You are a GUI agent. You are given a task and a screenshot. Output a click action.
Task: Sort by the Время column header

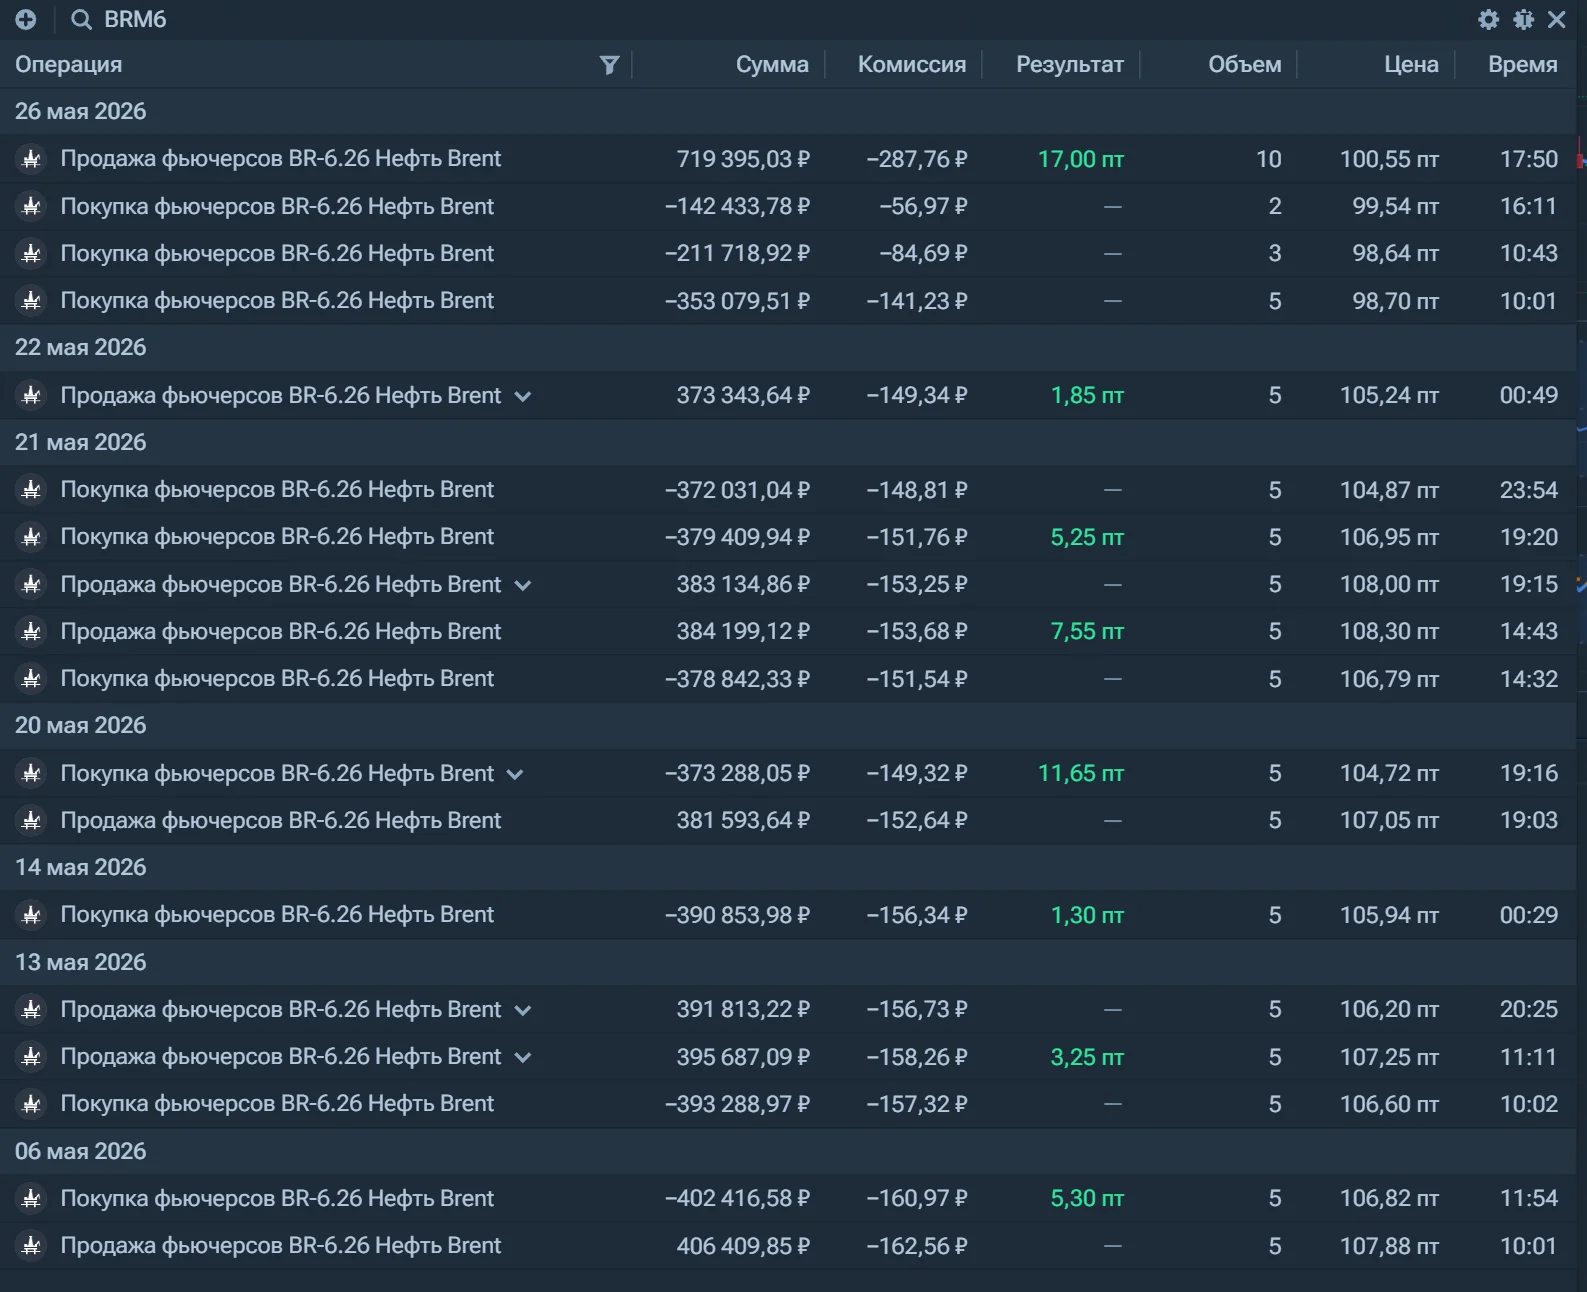coord(1523,65)
